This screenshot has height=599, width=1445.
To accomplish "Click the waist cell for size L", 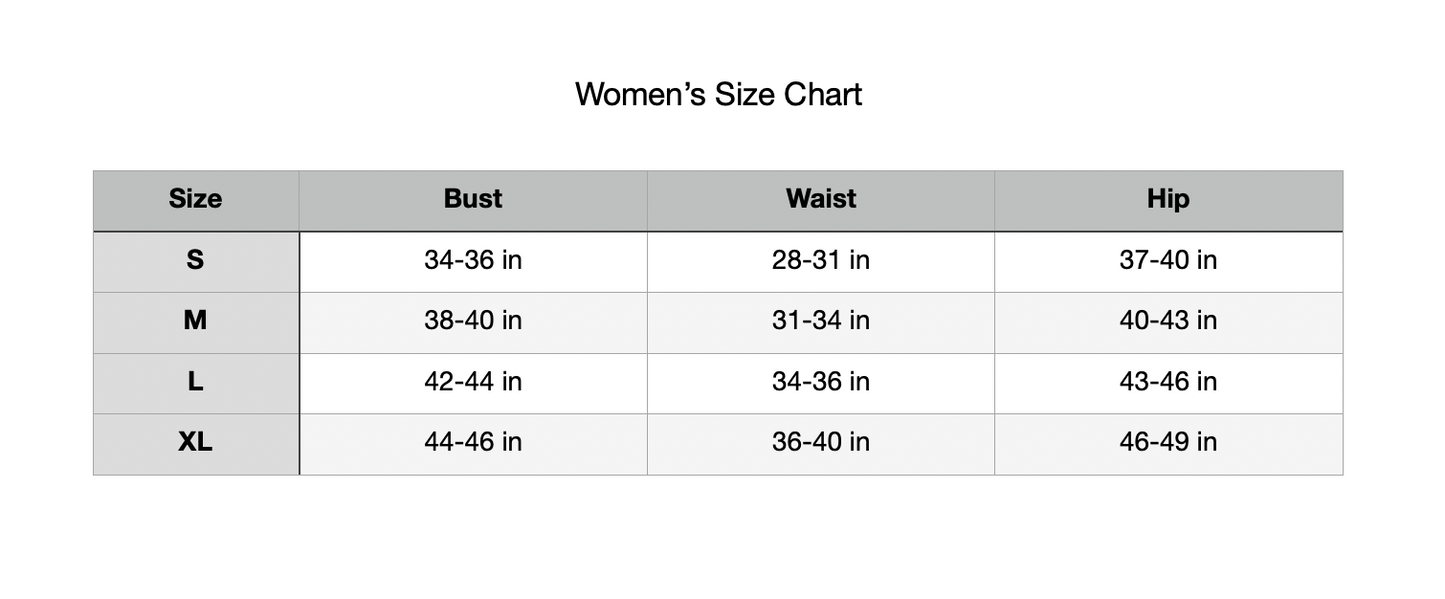I will click(821, 382).
